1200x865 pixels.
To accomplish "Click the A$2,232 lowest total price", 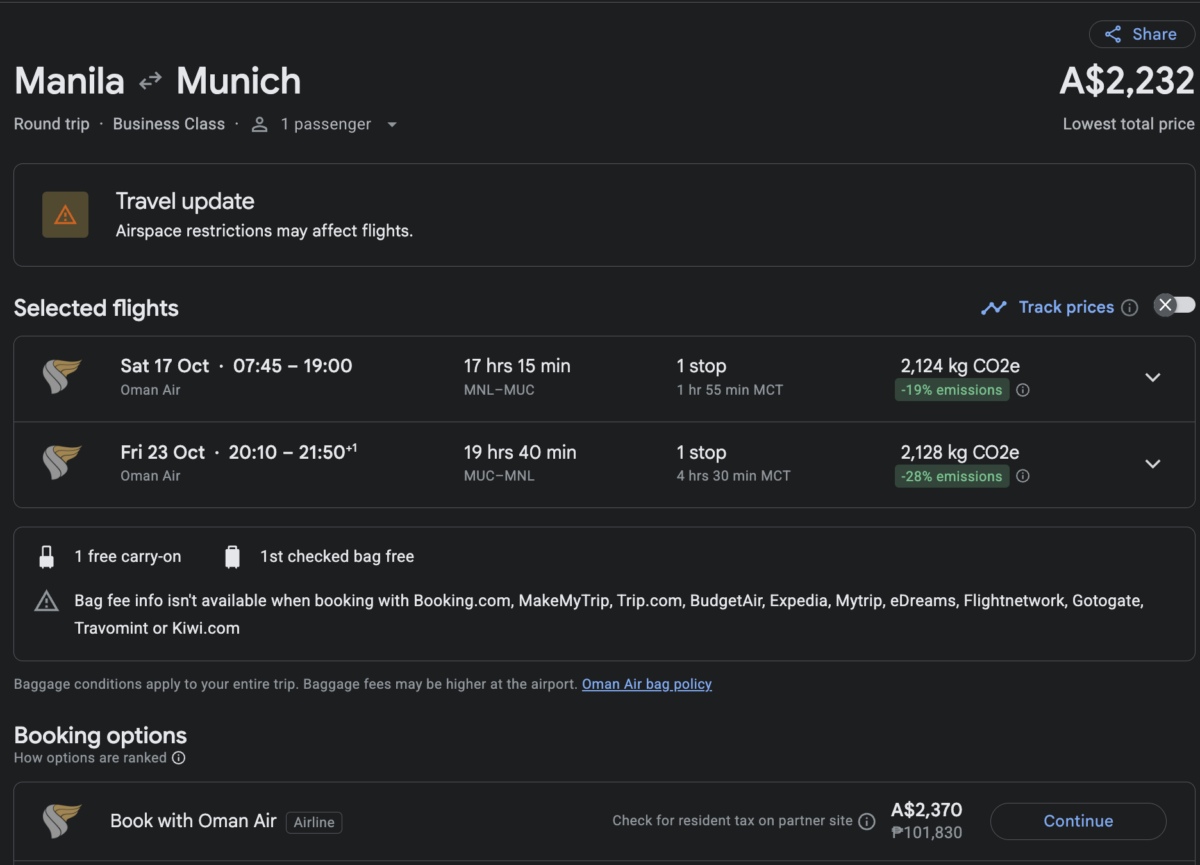I will pyautogui.click(x=1127, y=81).
